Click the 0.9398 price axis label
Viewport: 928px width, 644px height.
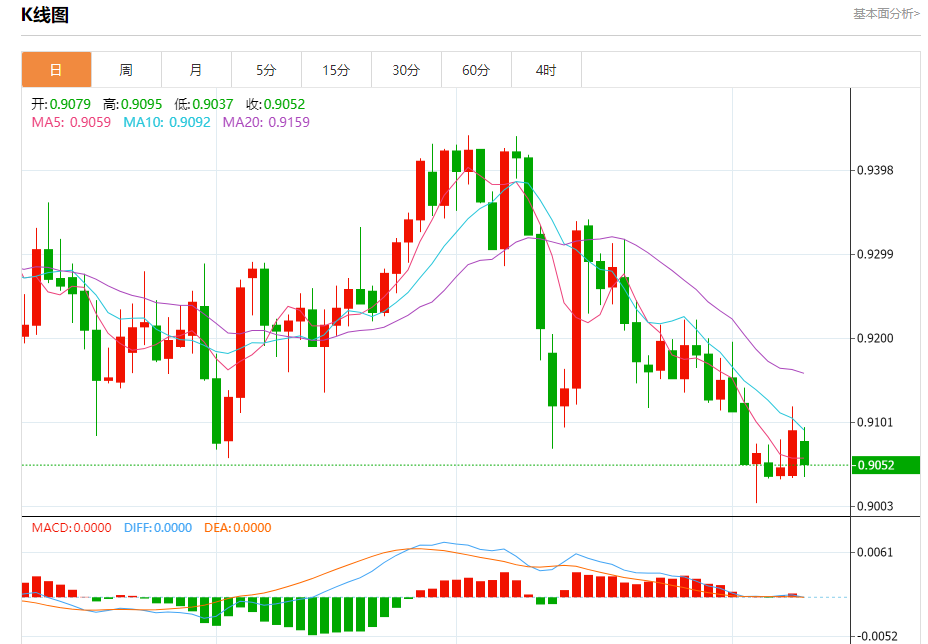[x=875, y=170]
